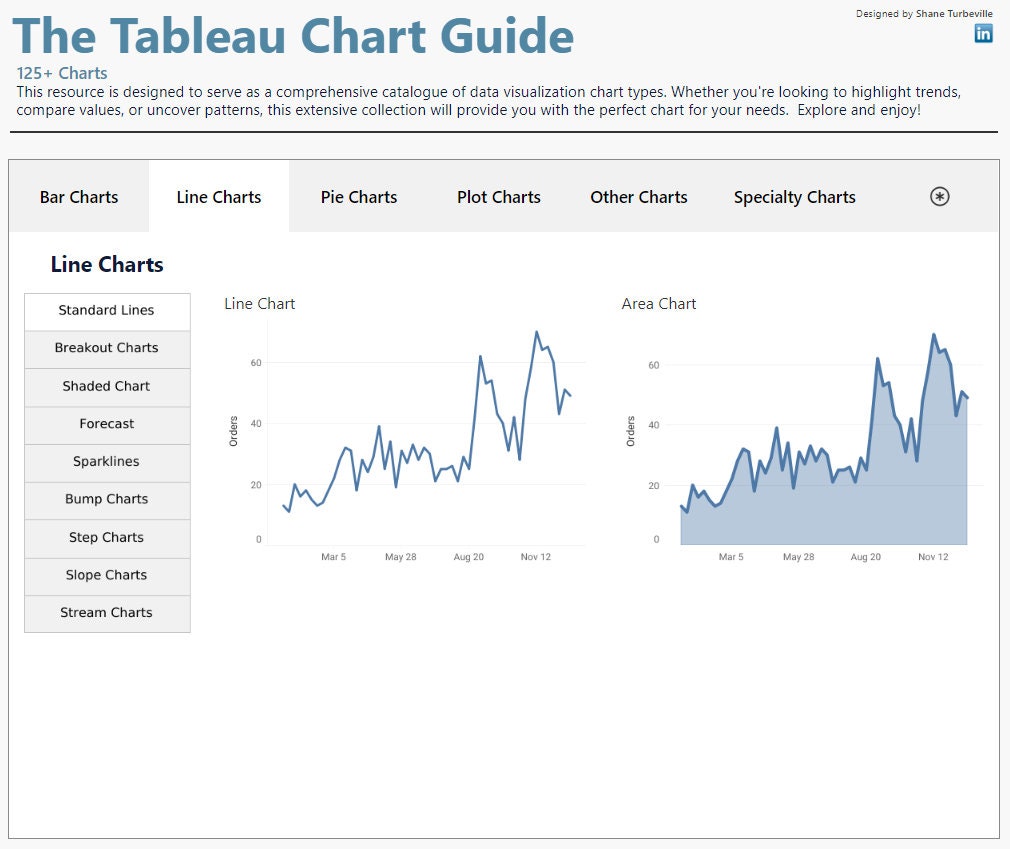1010x849 pixels.
Task: Show the Shaded Chart examples
Action: pos(107,387)
